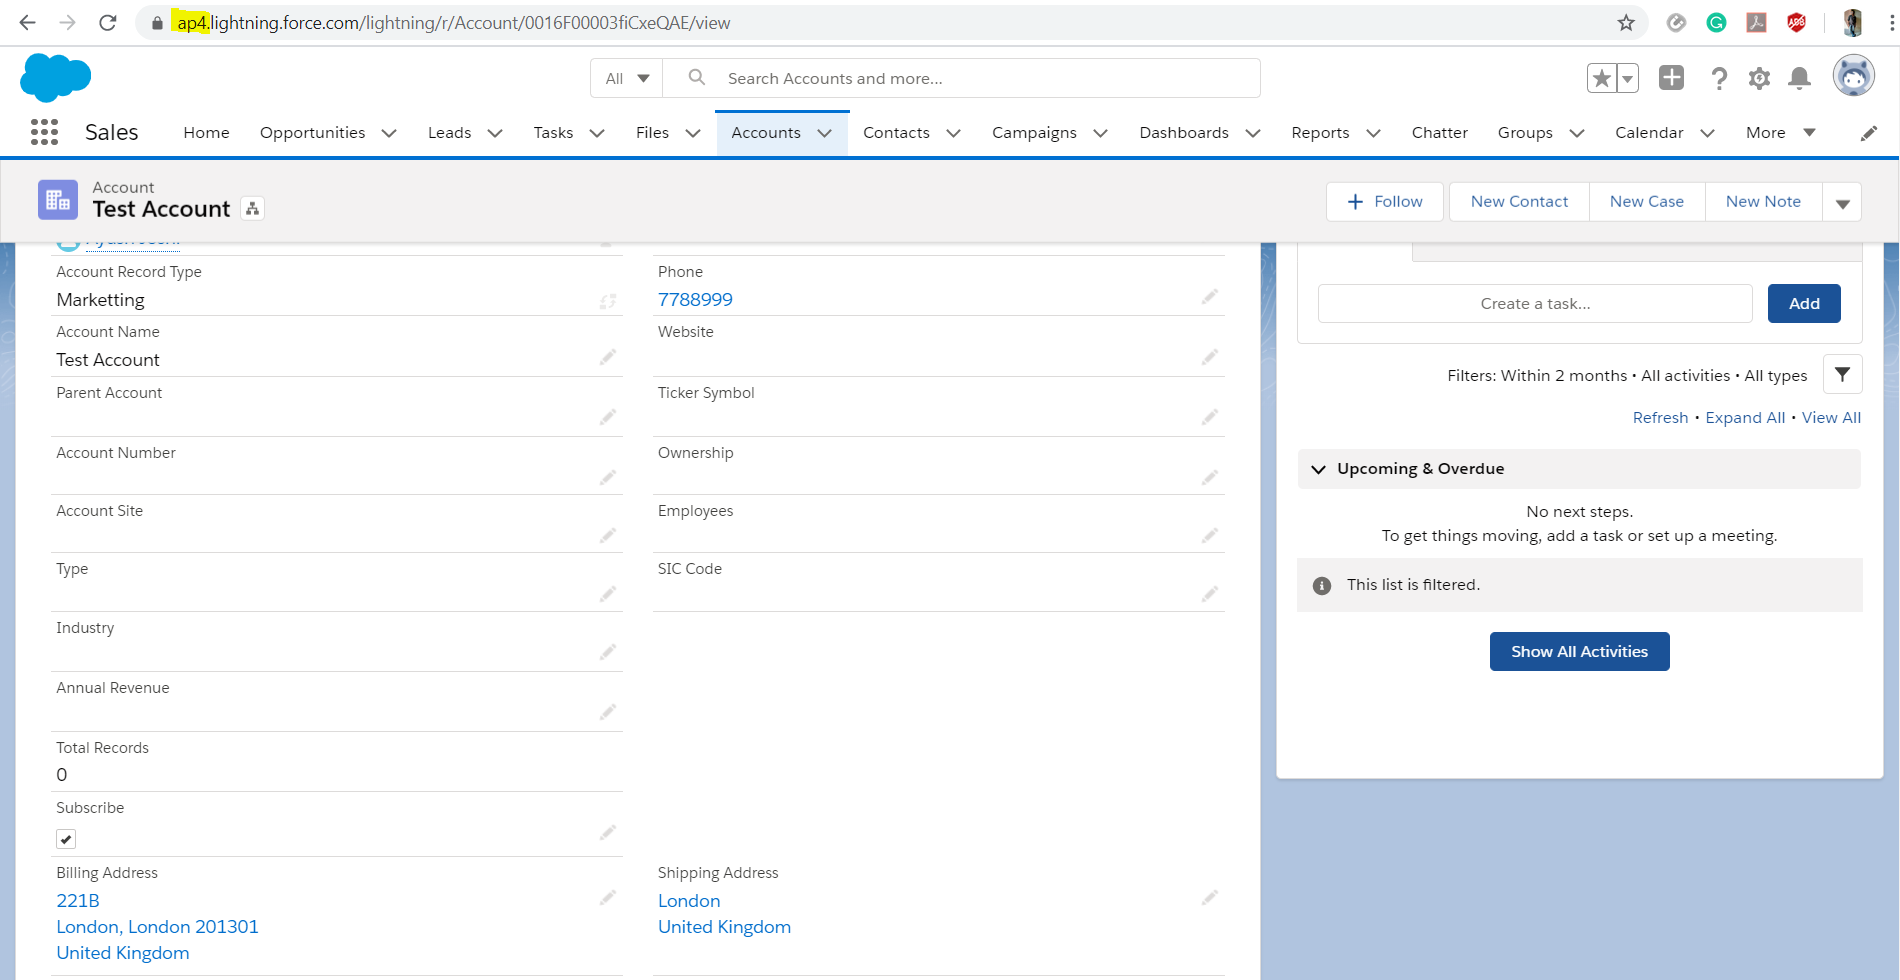Viewport: 1900px width, 980px height.
Task: Click the New Contact button
Action: pyautogui.click(x=1519, y=202)
